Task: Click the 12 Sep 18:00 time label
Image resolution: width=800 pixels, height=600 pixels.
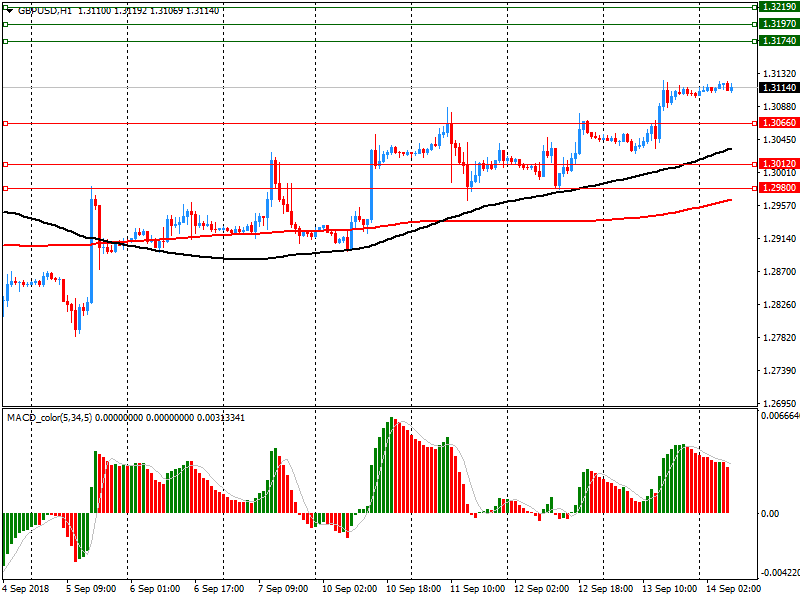Action: pos(606,589)
